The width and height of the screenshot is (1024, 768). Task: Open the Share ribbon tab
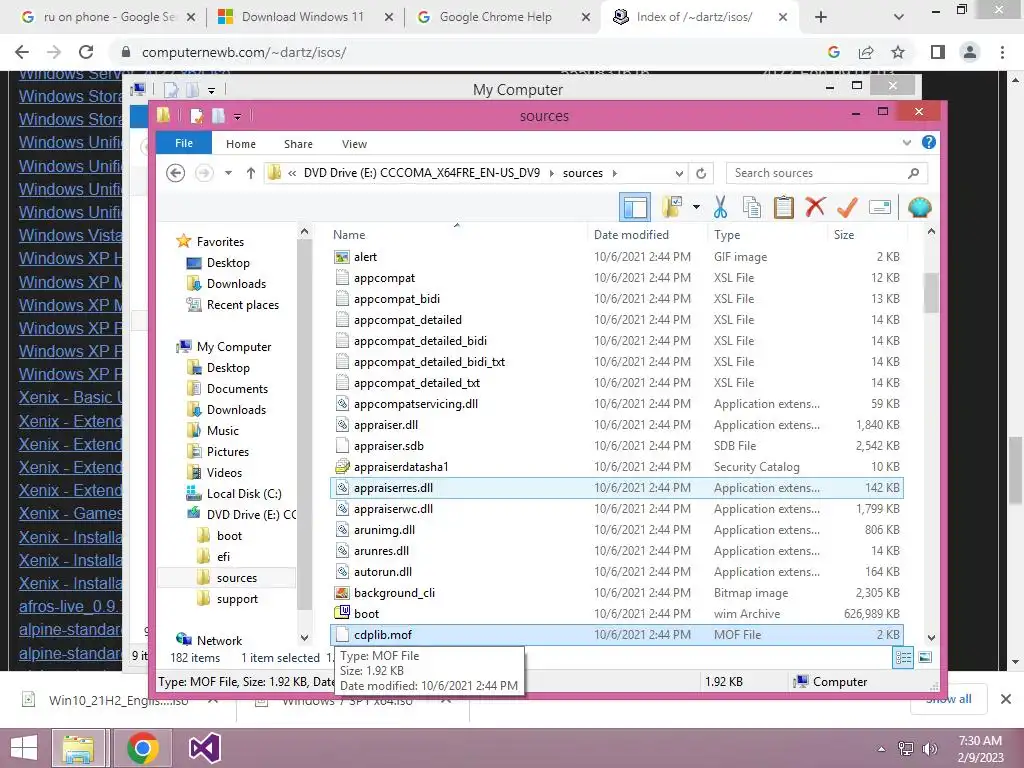[298, 144]
